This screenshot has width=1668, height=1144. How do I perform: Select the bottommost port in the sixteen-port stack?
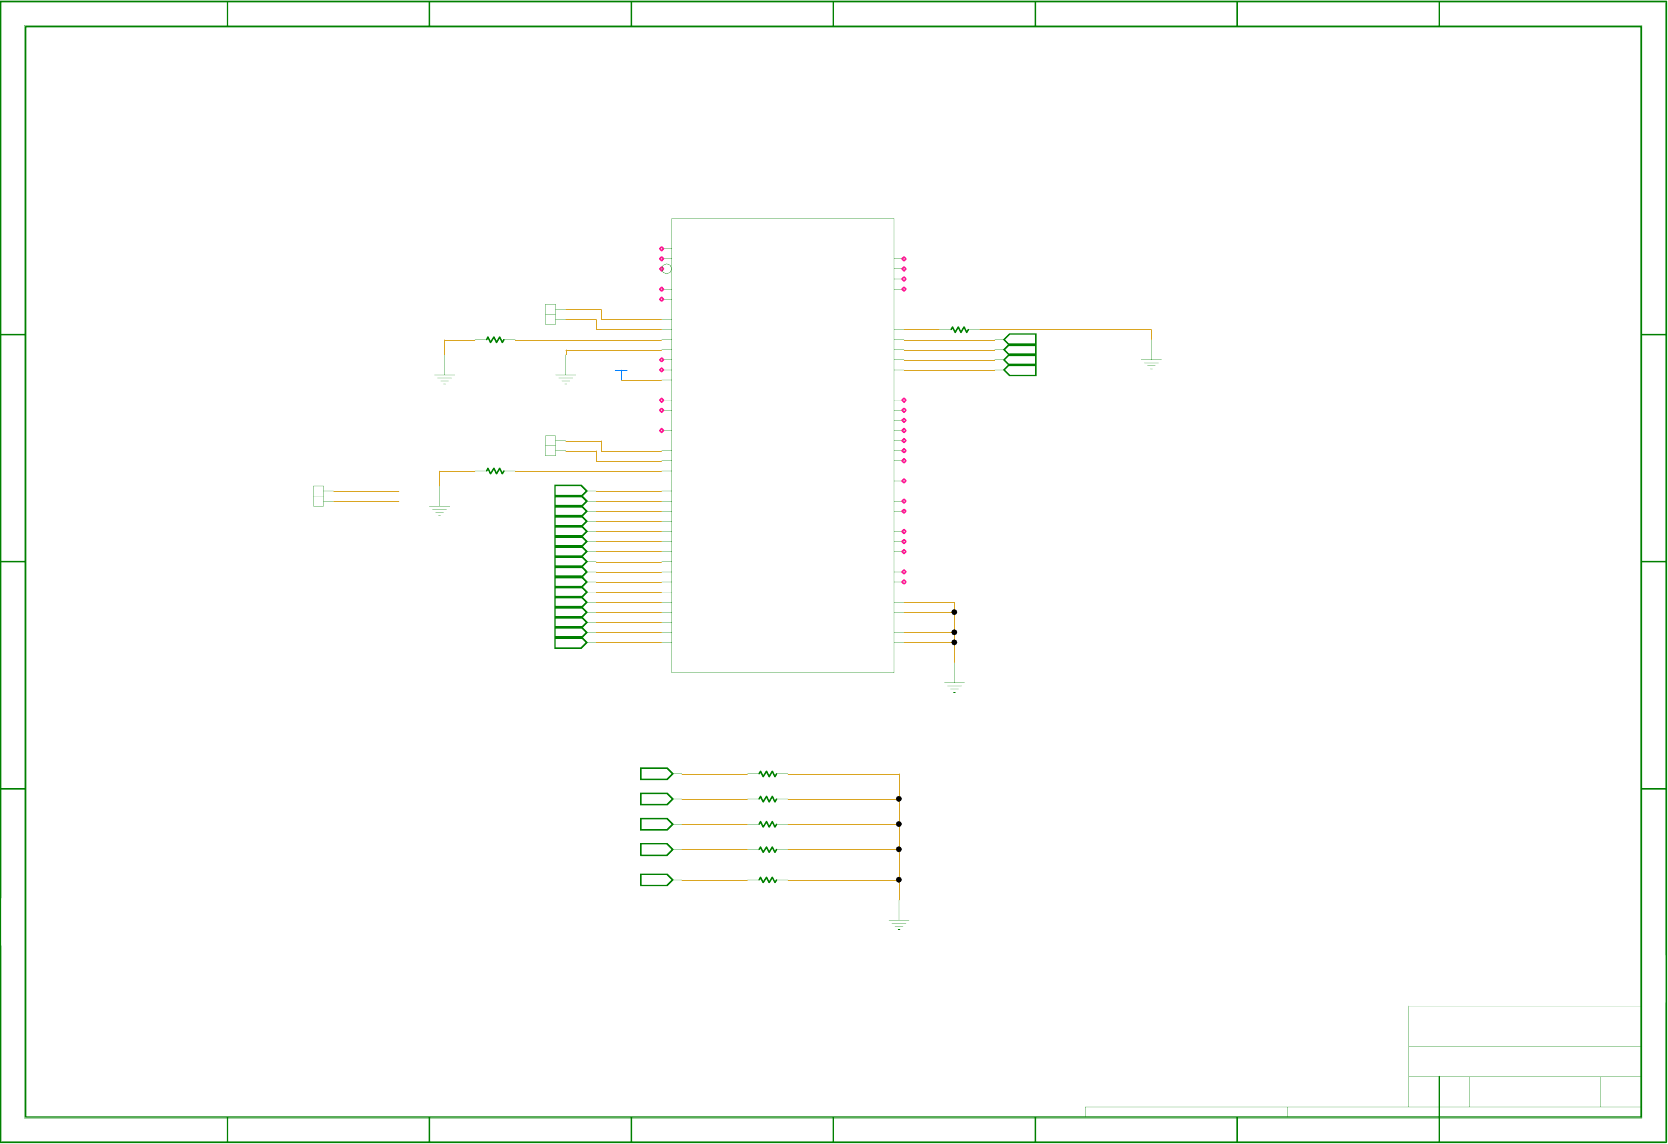tap(571, 643)
